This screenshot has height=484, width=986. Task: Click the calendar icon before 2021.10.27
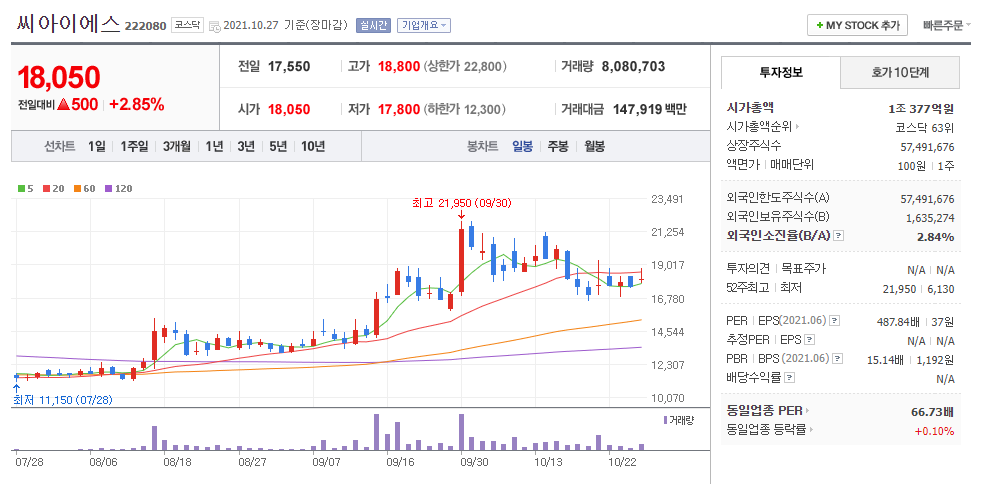coord(214,26)
